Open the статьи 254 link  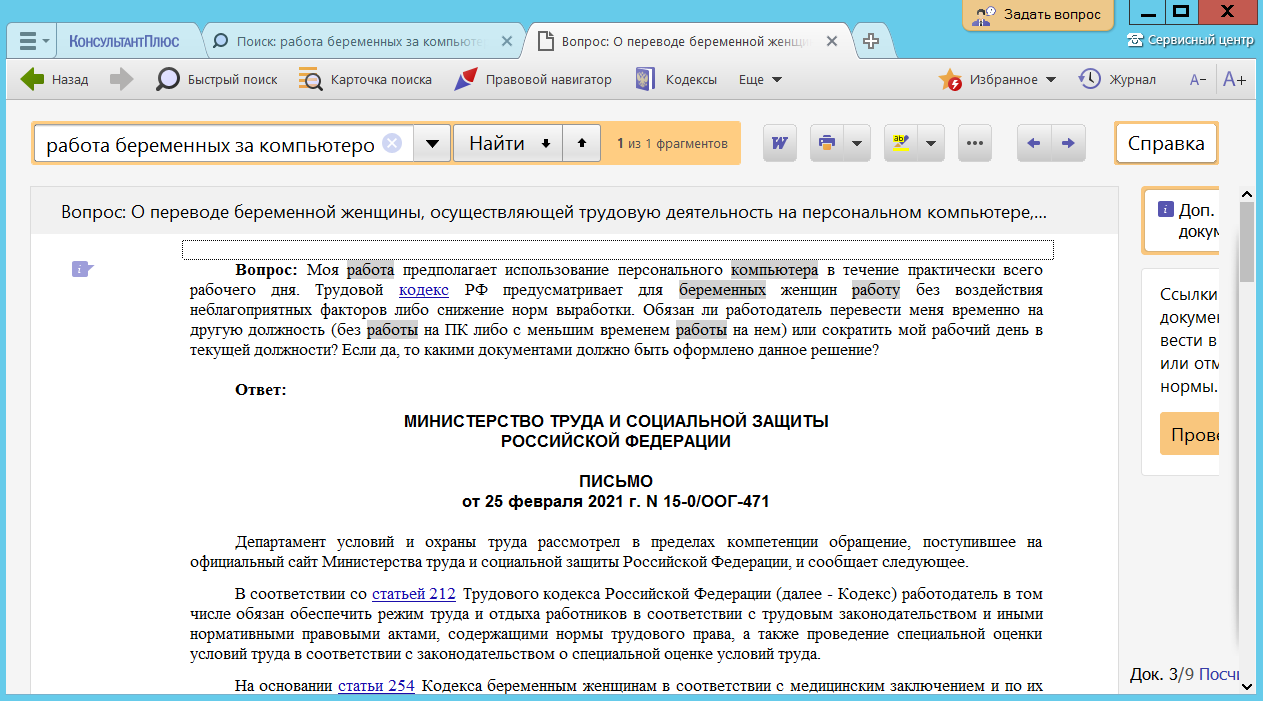point(376,686)
